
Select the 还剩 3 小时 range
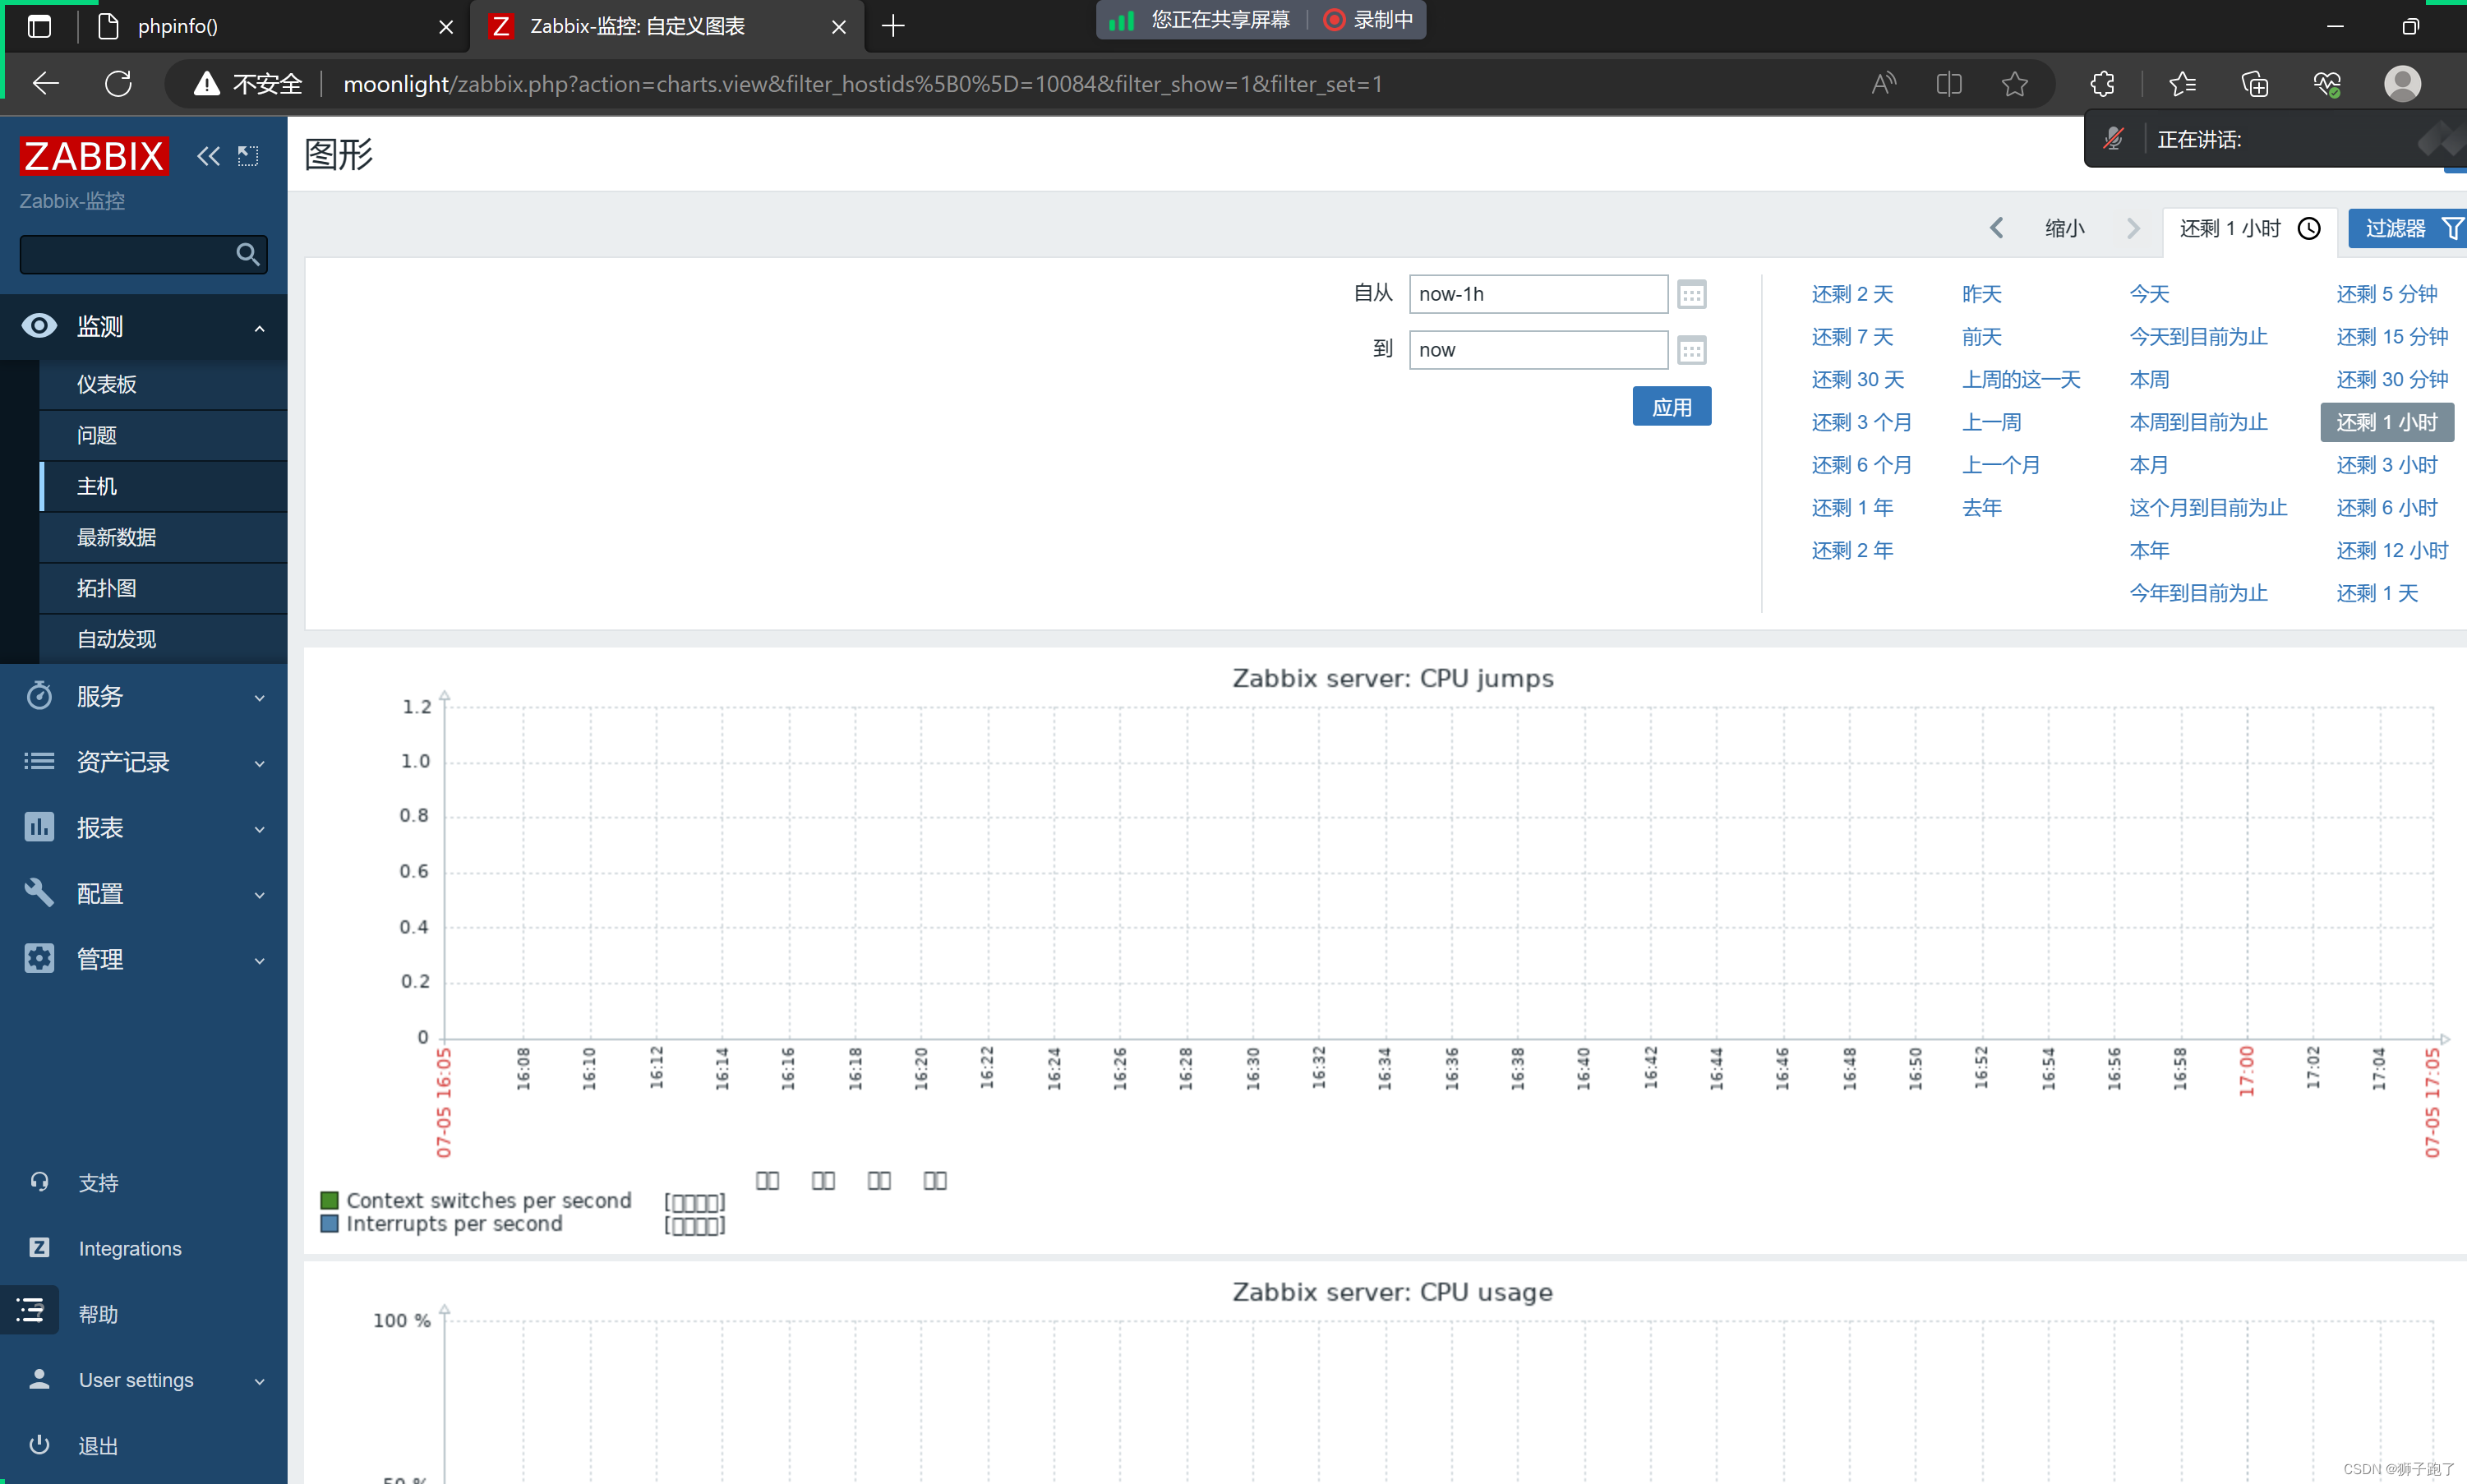pos(2386,465)
